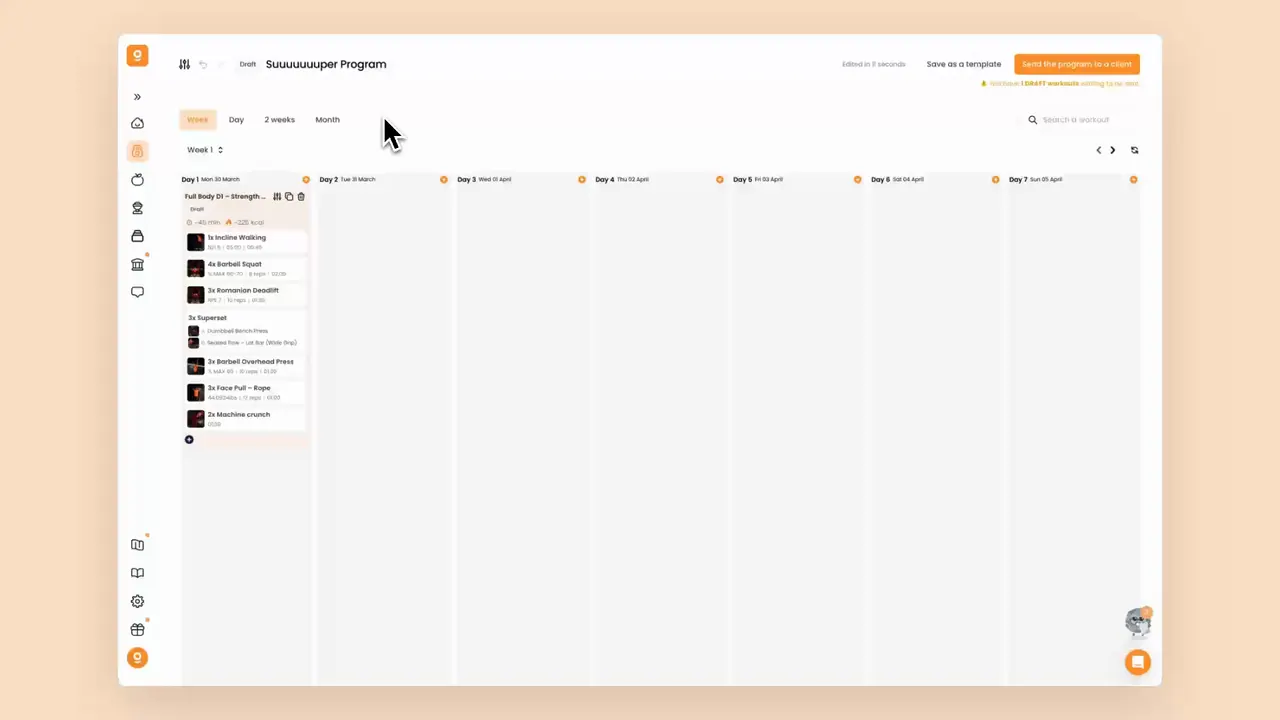Switch to the Month view tab
Viewport: 1280px width, 720px height.
(327, 119)
